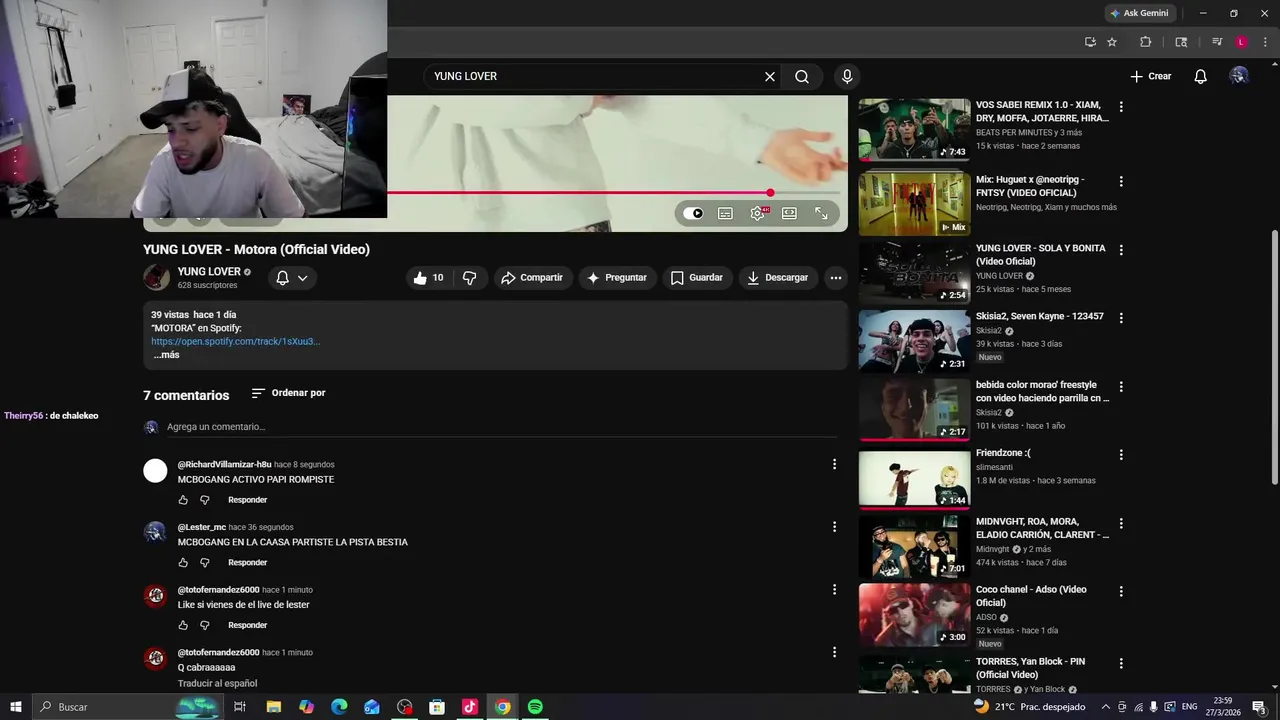1280x720 pixels.
Task: Expand notification bell dropdown for YUNG LOVER
Action: 292,278
